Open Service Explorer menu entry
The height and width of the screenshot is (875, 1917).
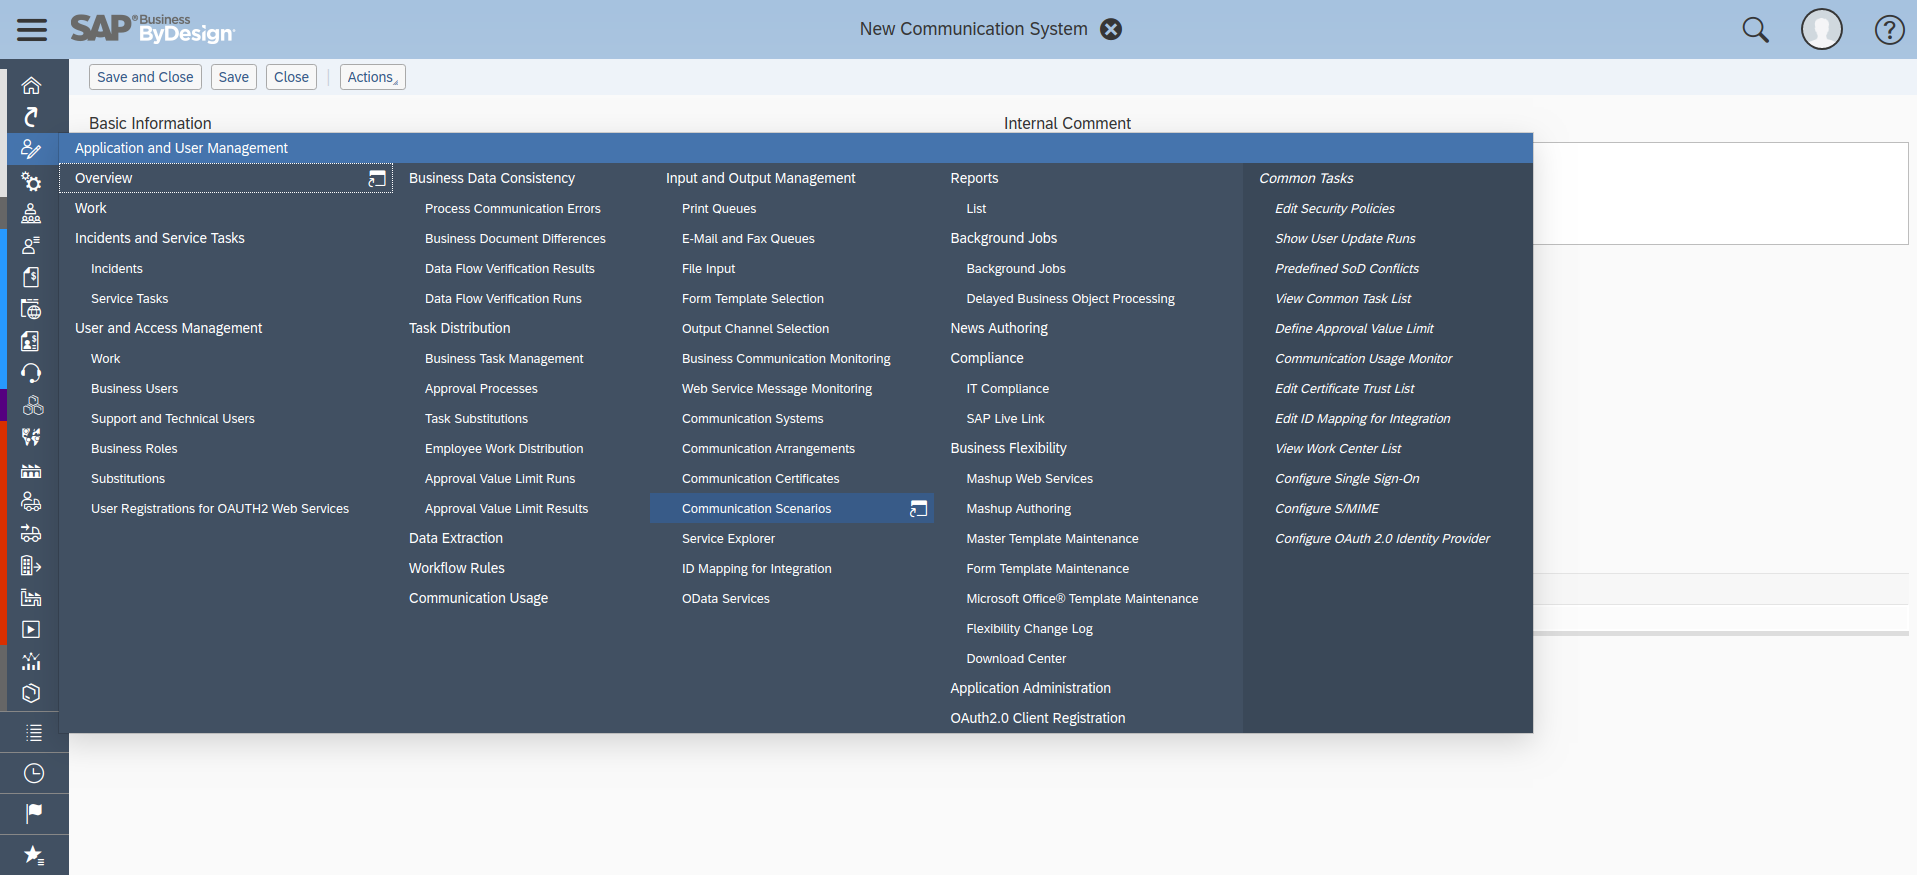click(x=728, y=539)
